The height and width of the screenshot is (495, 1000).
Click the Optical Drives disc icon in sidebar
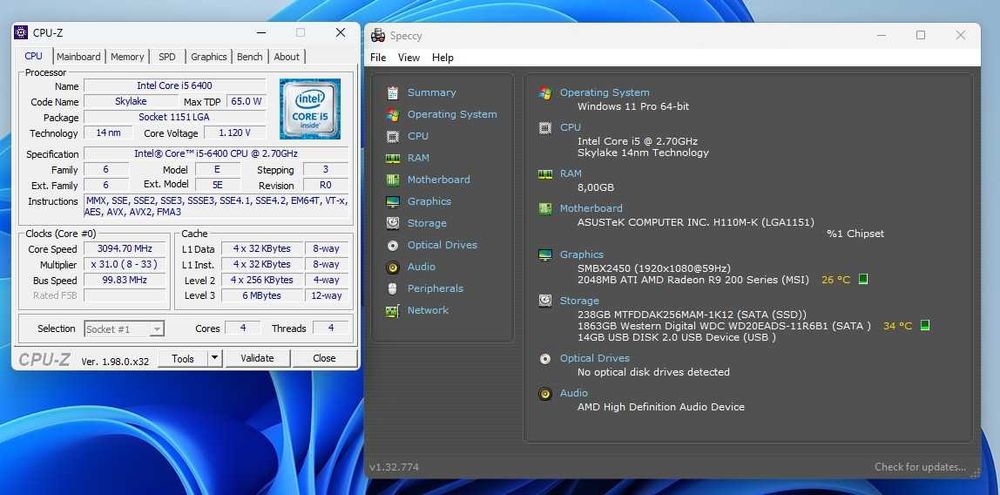pyautogui.click(x=393, y=245)
